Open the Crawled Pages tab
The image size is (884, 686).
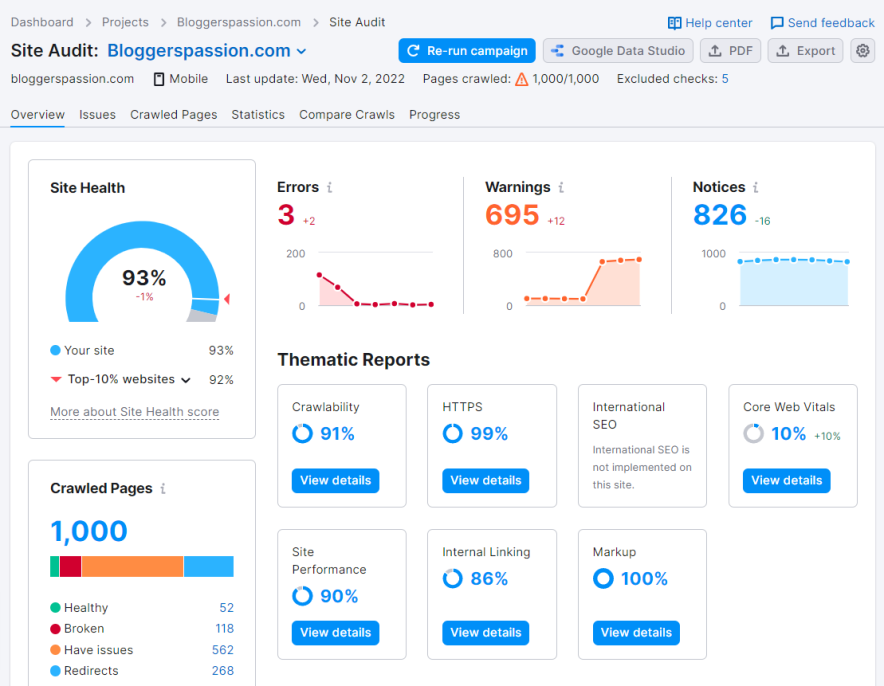click(174, 114)
